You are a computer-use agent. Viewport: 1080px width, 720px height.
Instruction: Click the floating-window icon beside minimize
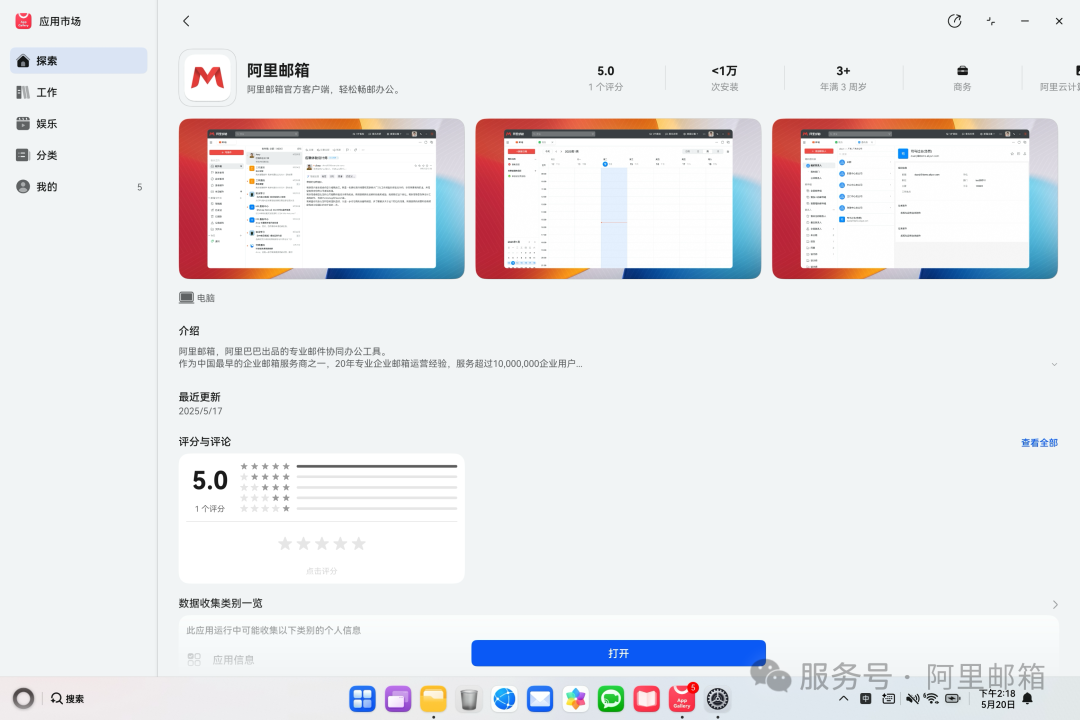989,20
